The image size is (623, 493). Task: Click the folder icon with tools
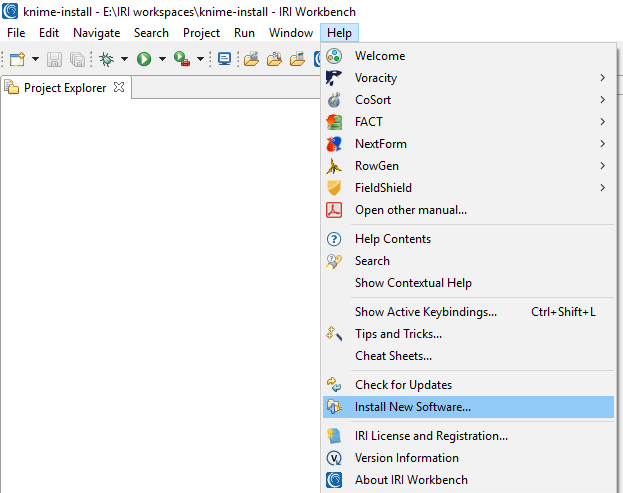pos(274,59)
